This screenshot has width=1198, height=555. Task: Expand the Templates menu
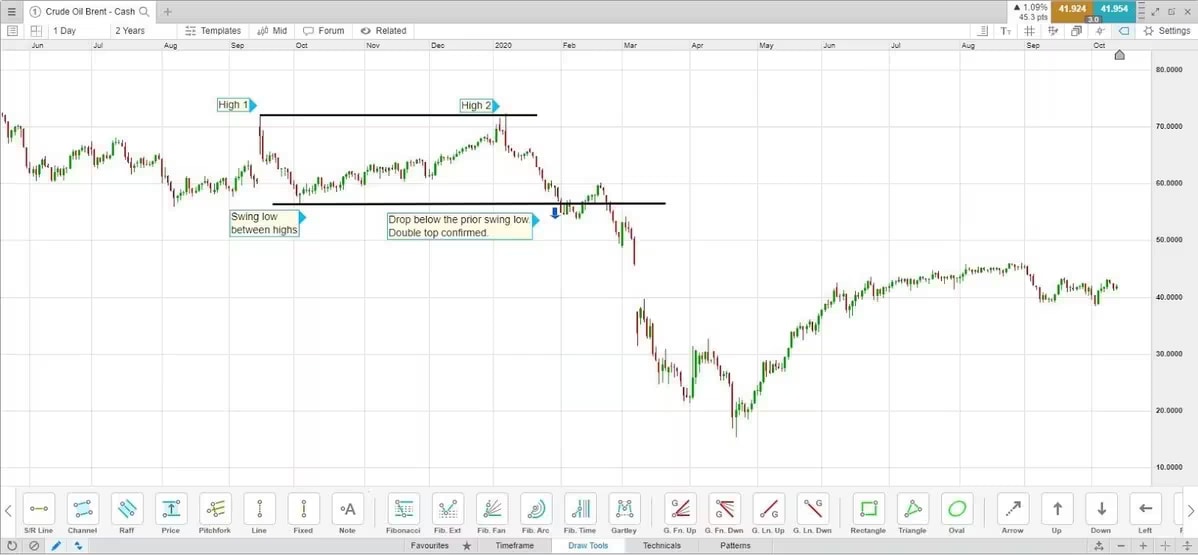[213, 31]
